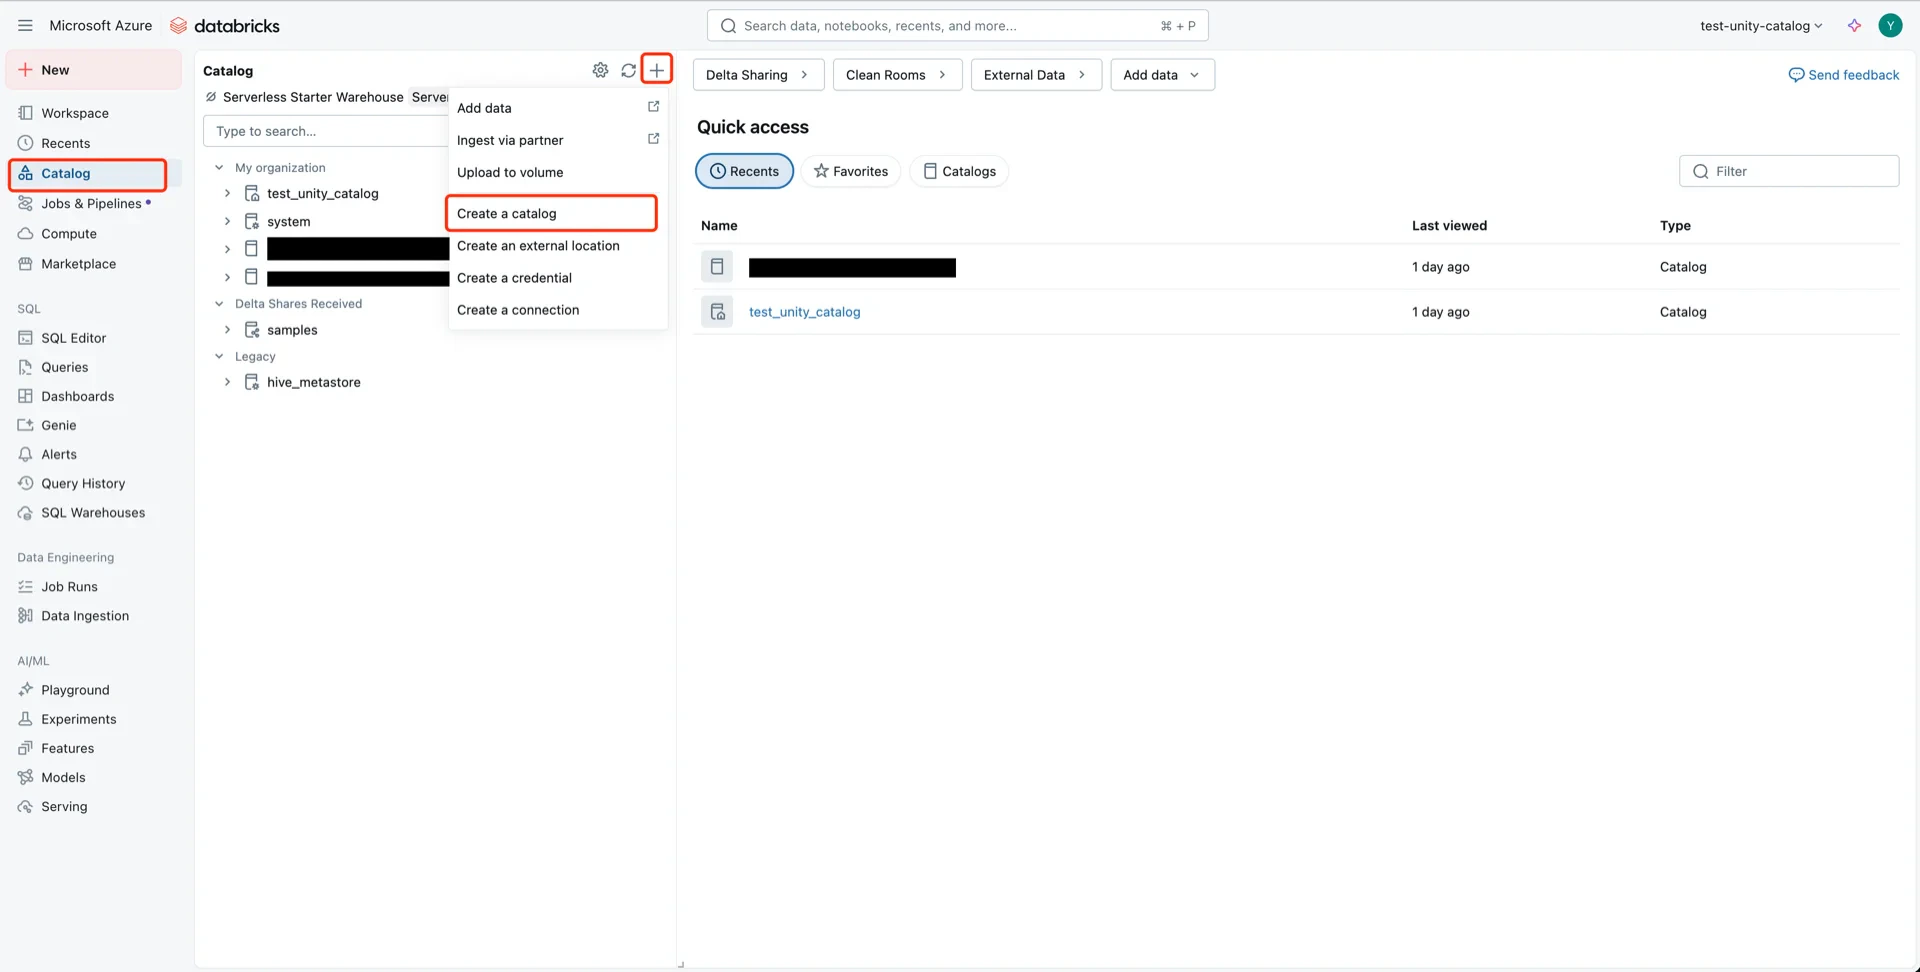
Task: Open the Add data dropdown button
Action: (x=1162, y=74)
